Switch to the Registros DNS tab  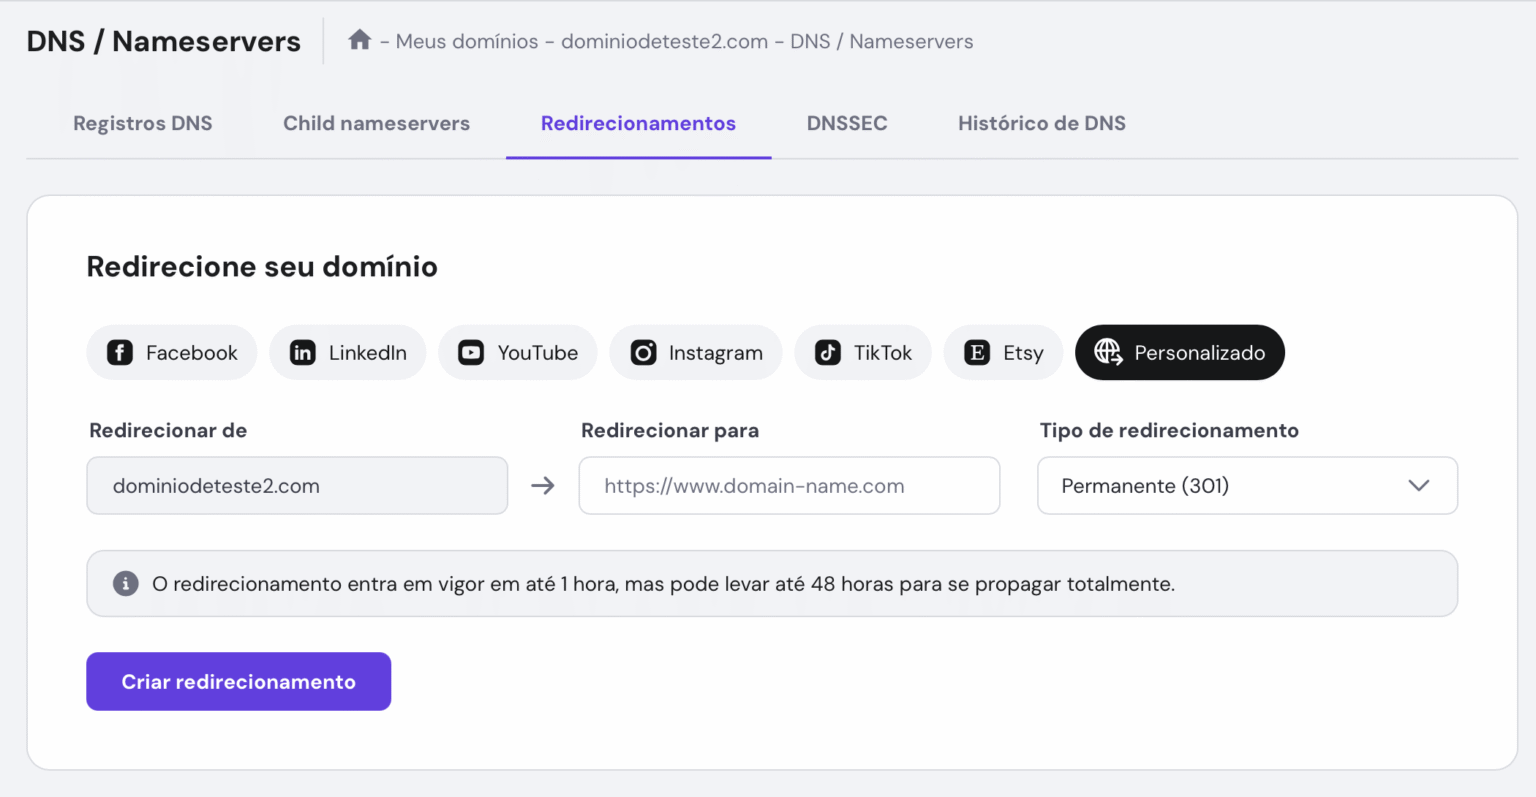point(142,123)
